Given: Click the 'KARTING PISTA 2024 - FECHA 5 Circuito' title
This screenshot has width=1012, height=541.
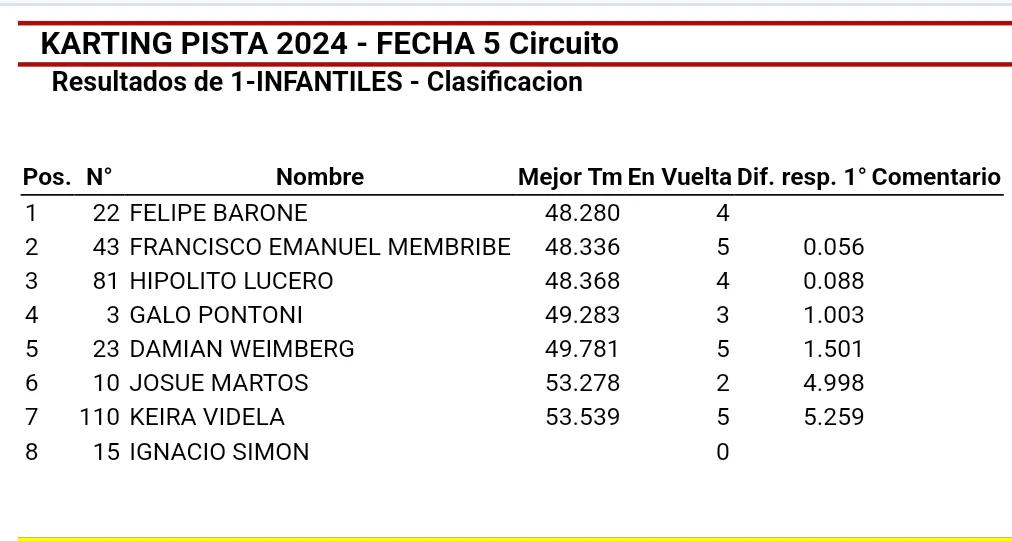Looking at the screenshot, I should [x=329, y=44].
